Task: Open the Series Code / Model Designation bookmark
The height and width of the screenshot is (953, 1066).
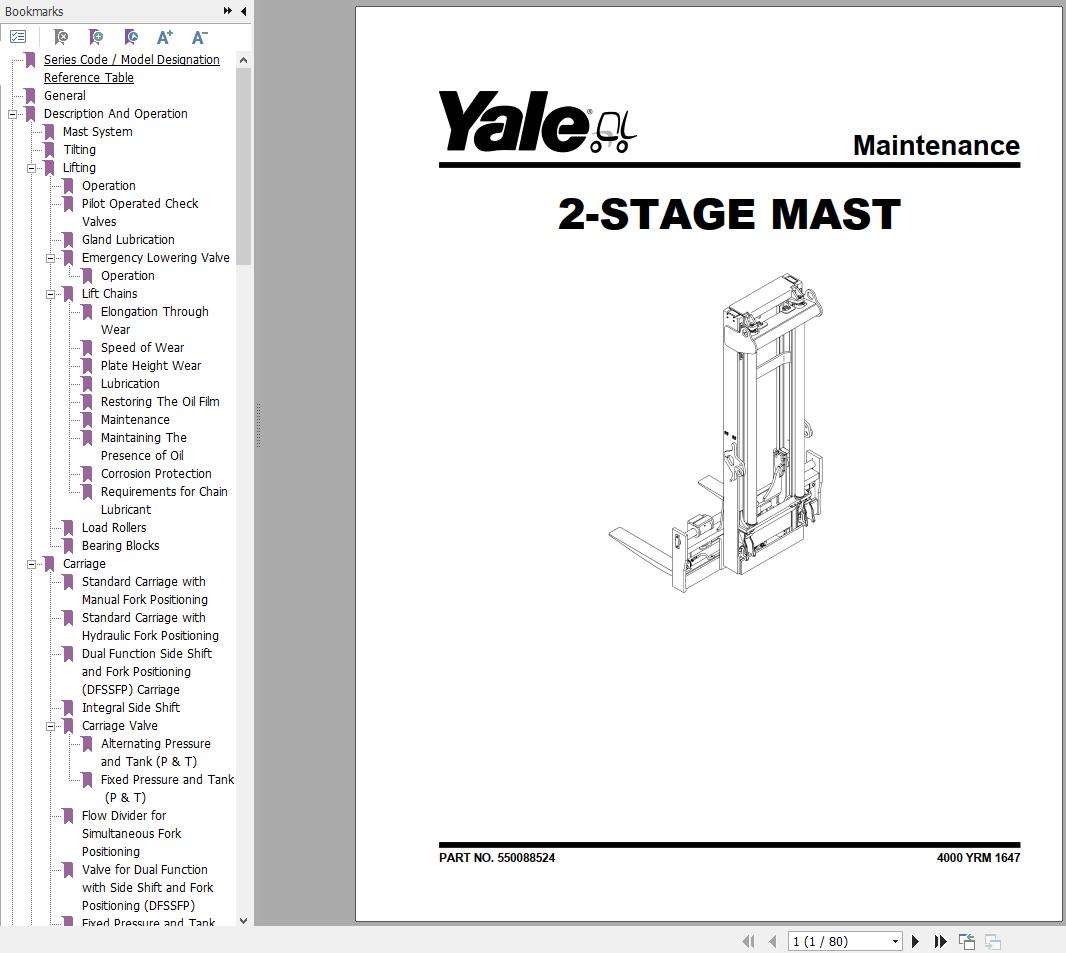Action: point(131,59)
